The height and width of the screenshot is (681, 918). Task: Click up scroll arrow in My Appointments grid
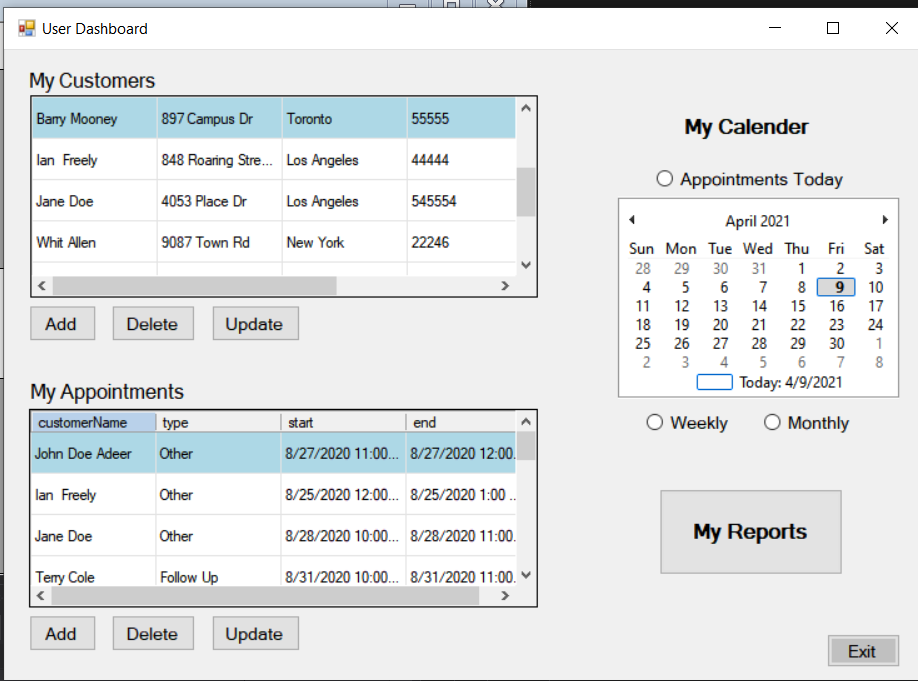point(526,422)
